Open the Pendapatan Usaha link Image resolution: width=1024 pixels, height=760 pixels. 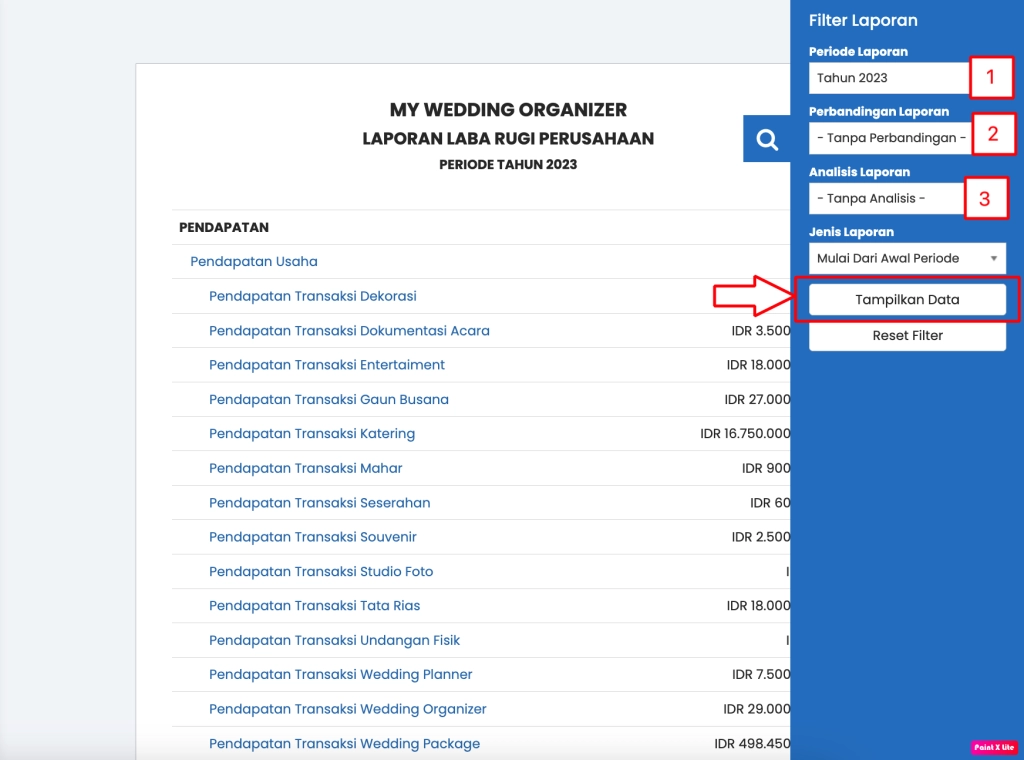(254, 262)
